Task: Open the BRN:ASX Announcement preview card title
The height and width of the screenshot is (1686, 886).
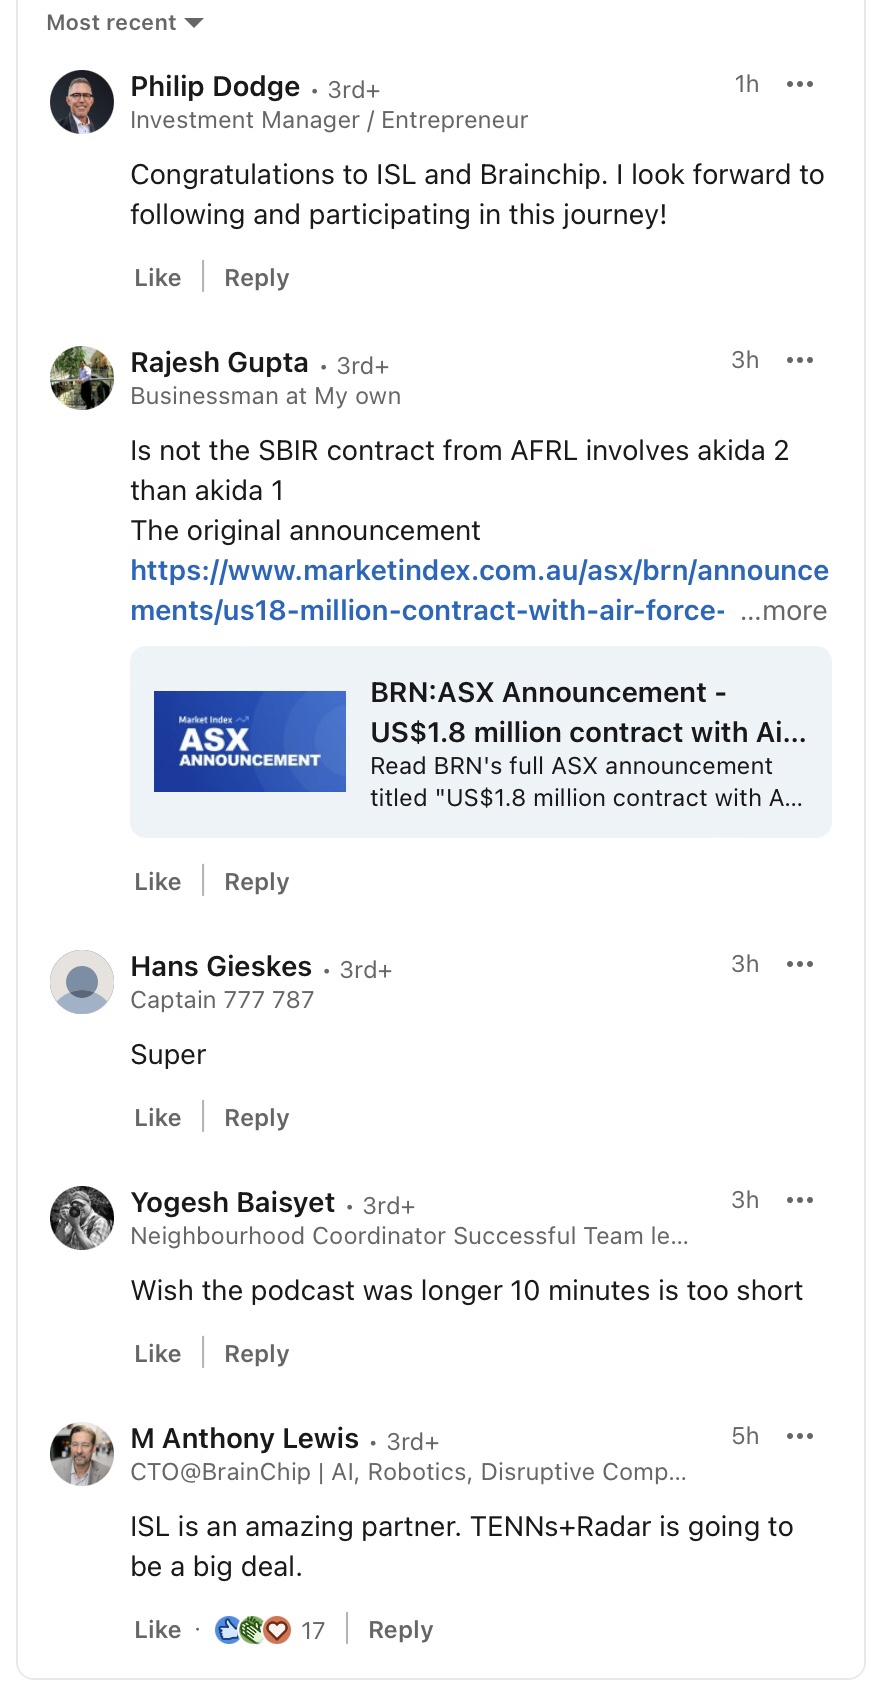Action: pos(588,712)
